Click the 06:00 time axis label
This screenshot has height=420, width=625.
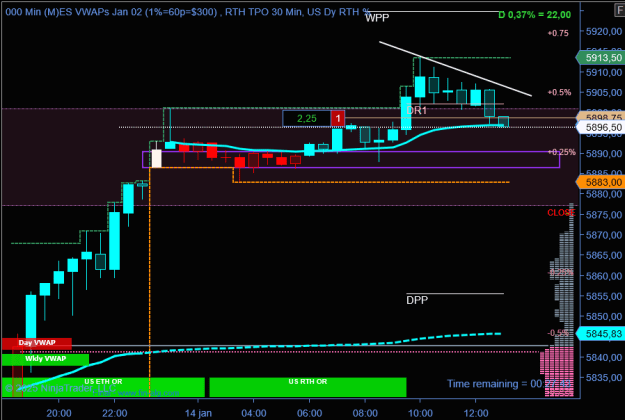coord(309,413)
